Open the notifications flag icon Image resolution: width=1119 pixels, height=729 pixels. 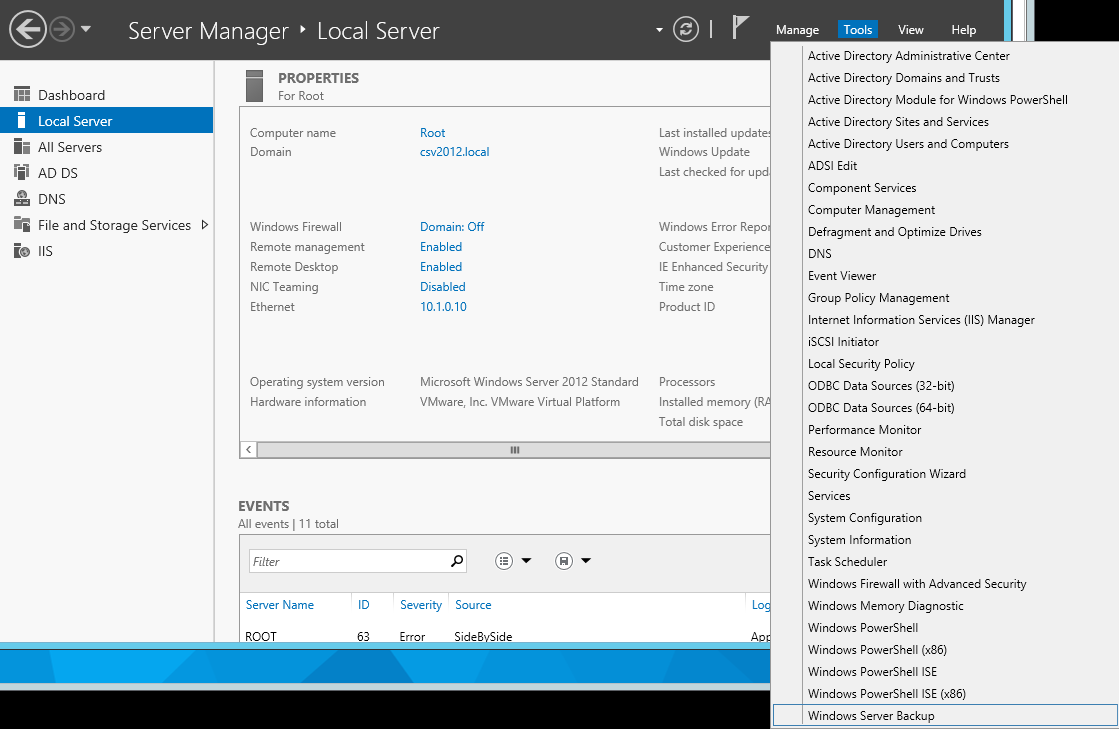click(740, 28)
